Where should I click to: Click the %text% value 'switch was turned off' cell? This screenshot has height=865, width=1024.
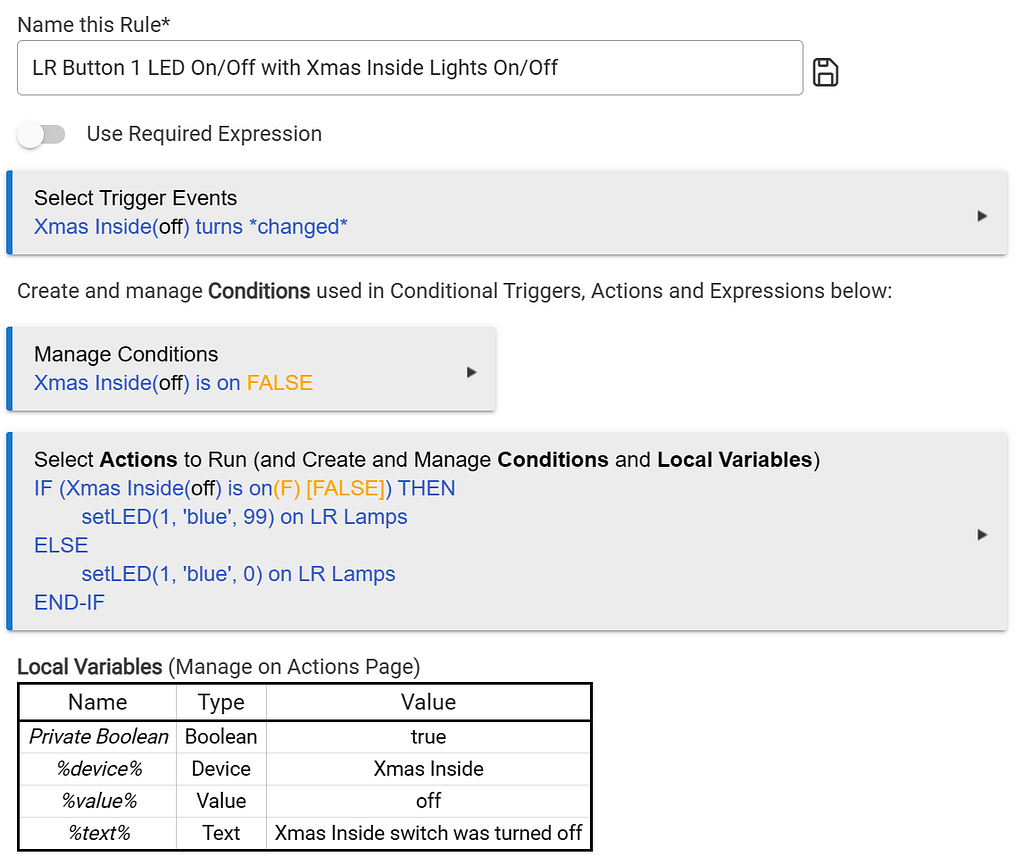tap(428, 833)
